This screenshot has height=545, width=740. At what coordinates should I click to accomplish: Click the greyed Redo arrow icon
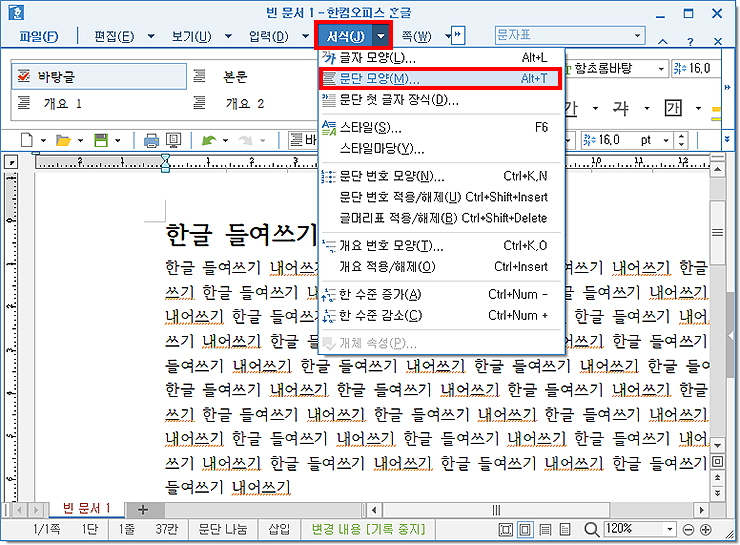click(245, 140)
